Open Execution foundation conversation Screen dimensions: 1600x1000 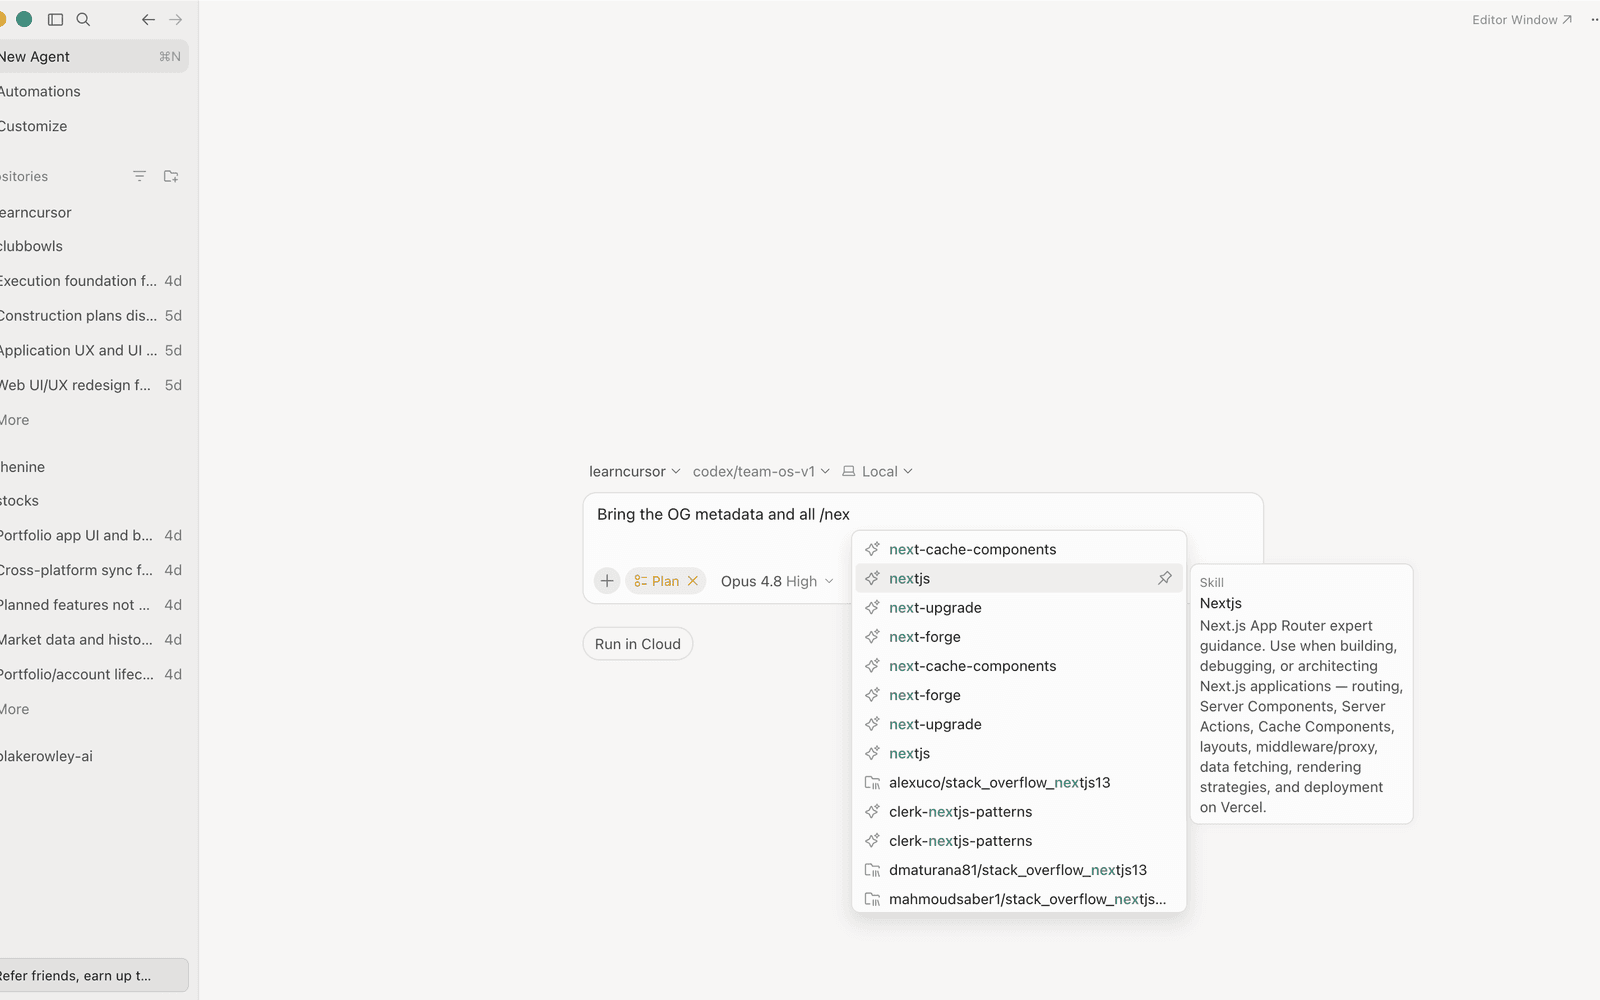94,281
